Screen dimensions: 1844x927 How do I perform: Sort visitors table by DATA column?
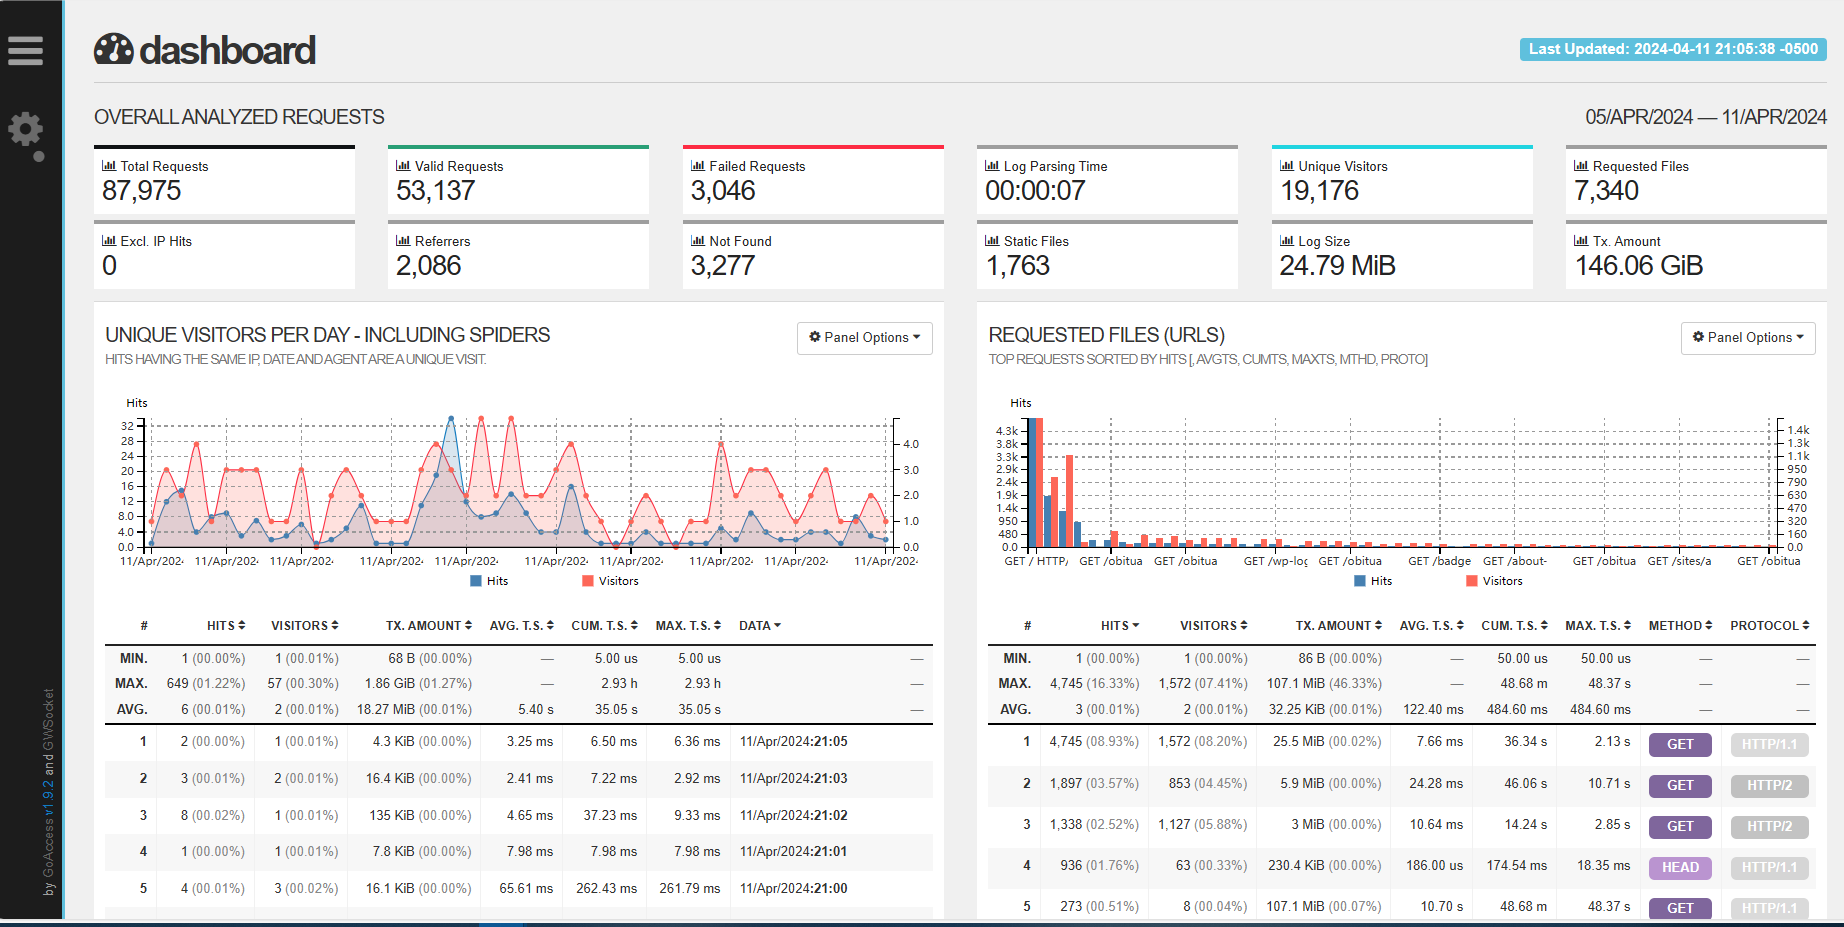pos(760,626)
